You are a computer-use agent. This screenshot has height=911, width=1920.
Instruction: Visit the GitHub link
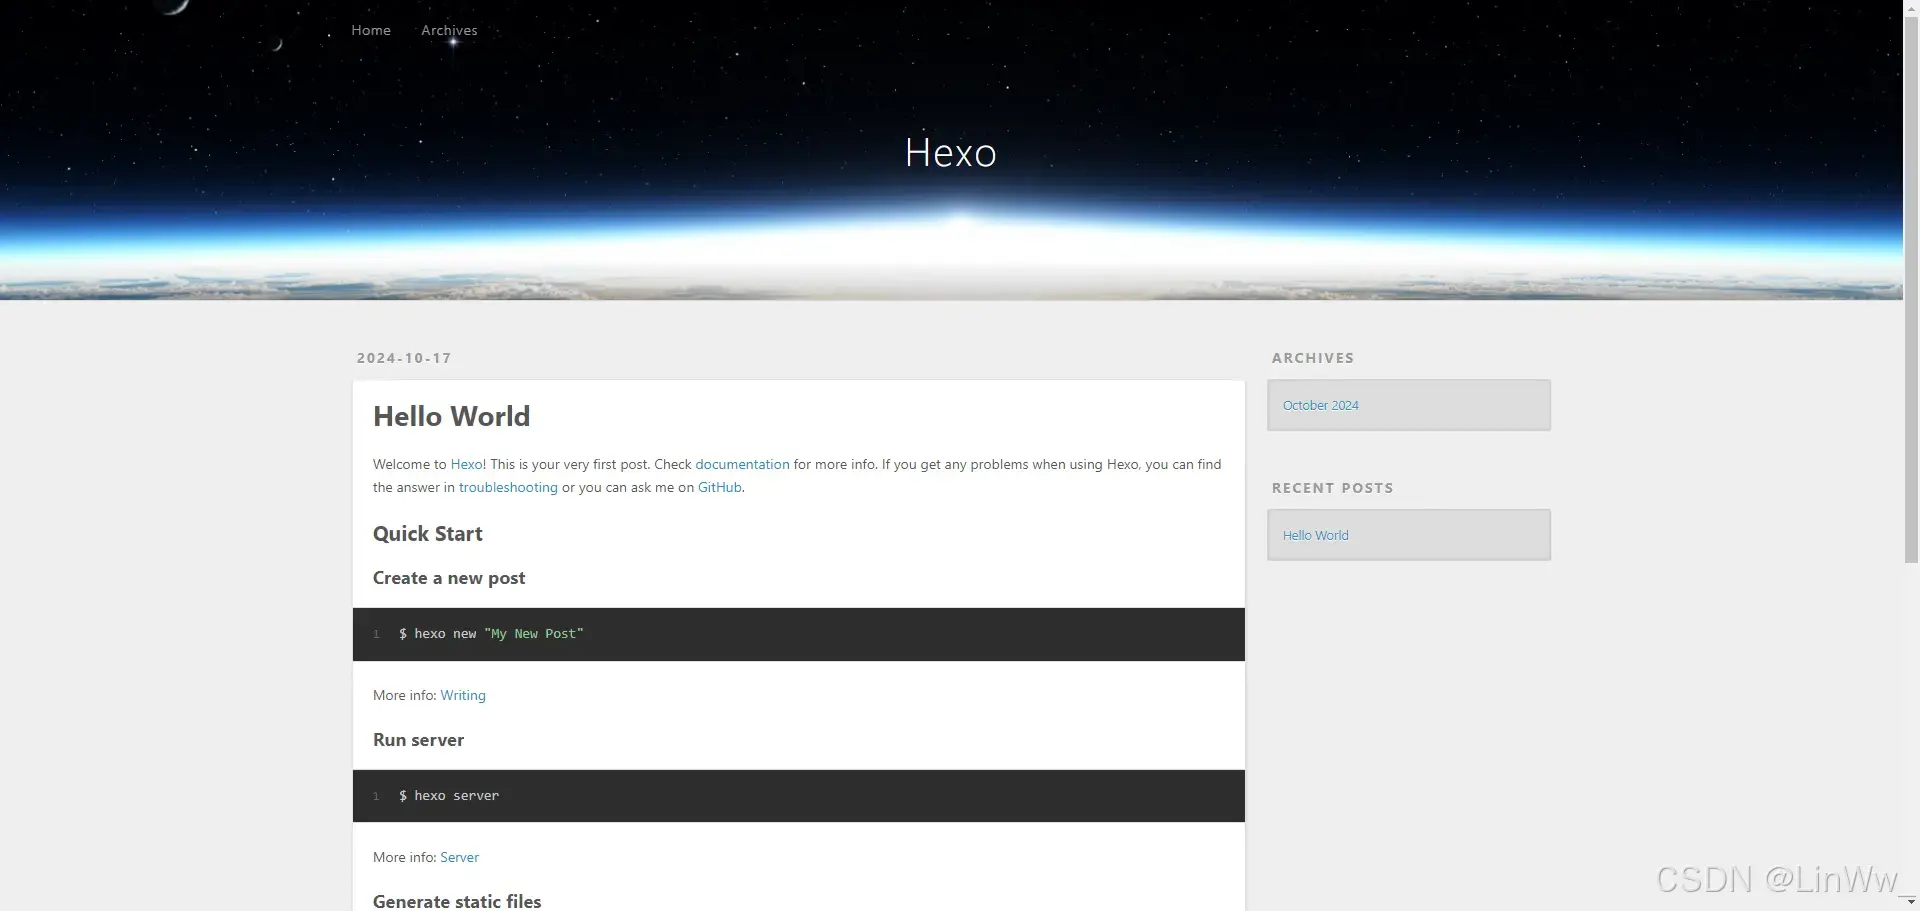tap(719, 487)
